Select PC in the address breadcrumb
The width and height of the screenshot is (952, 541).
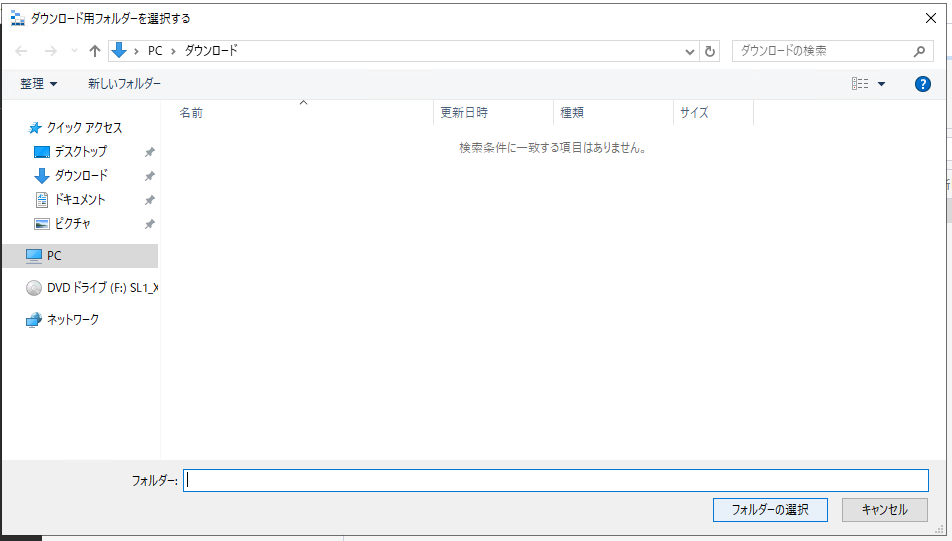pos(155,51)
